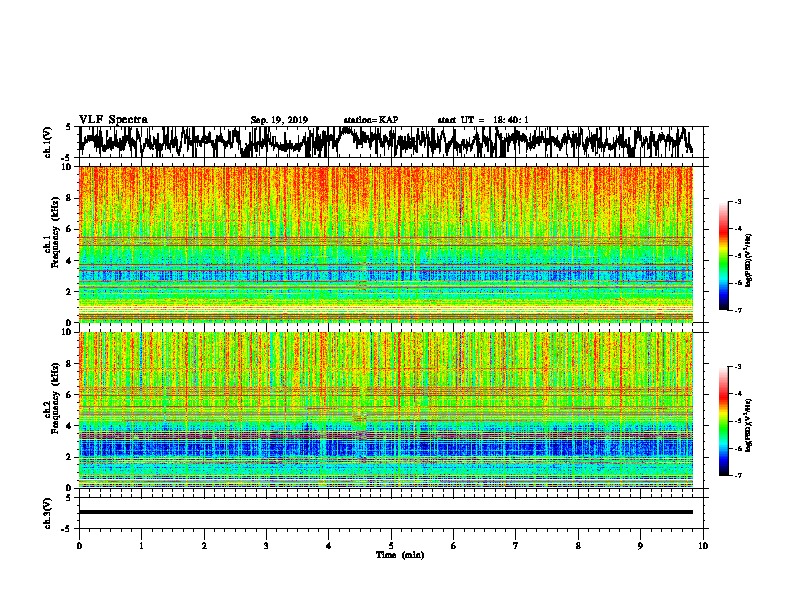Click the ch.2 'Frequency (kHz)' axis label
This screenshot has width=792, height=612.
coord(54,398)
